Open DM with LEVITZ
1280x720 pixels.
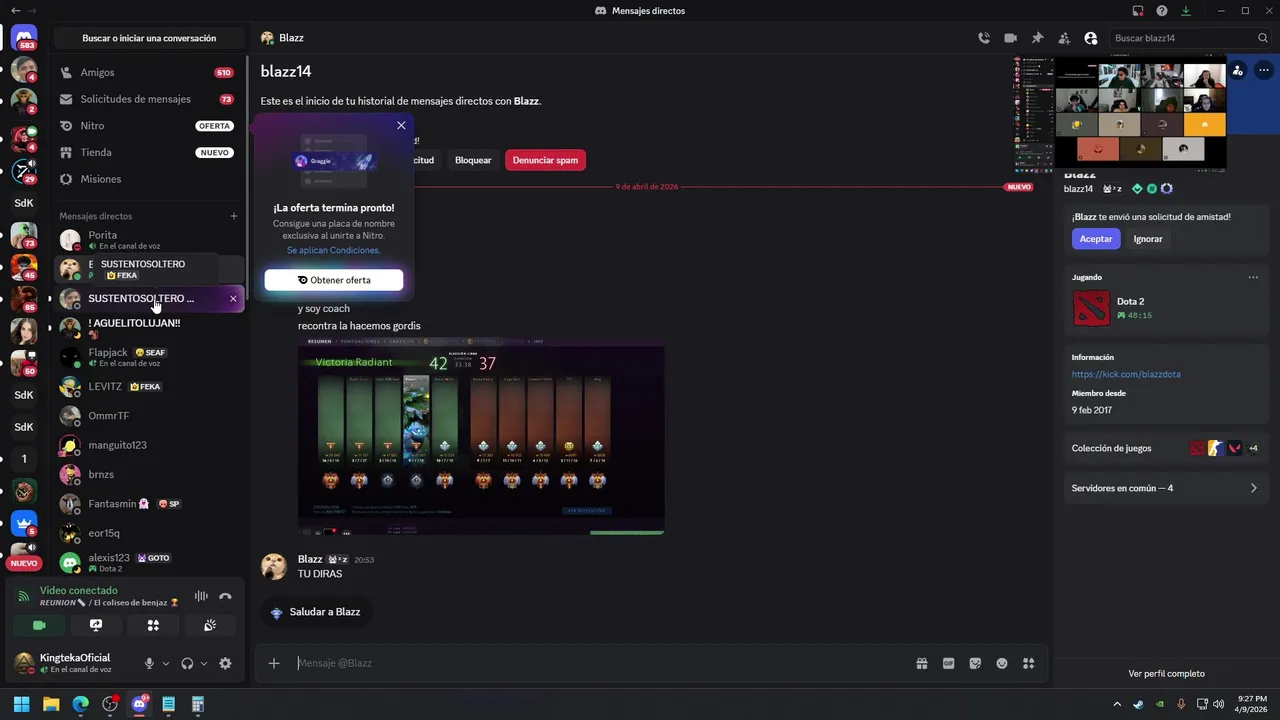(146, 386)
